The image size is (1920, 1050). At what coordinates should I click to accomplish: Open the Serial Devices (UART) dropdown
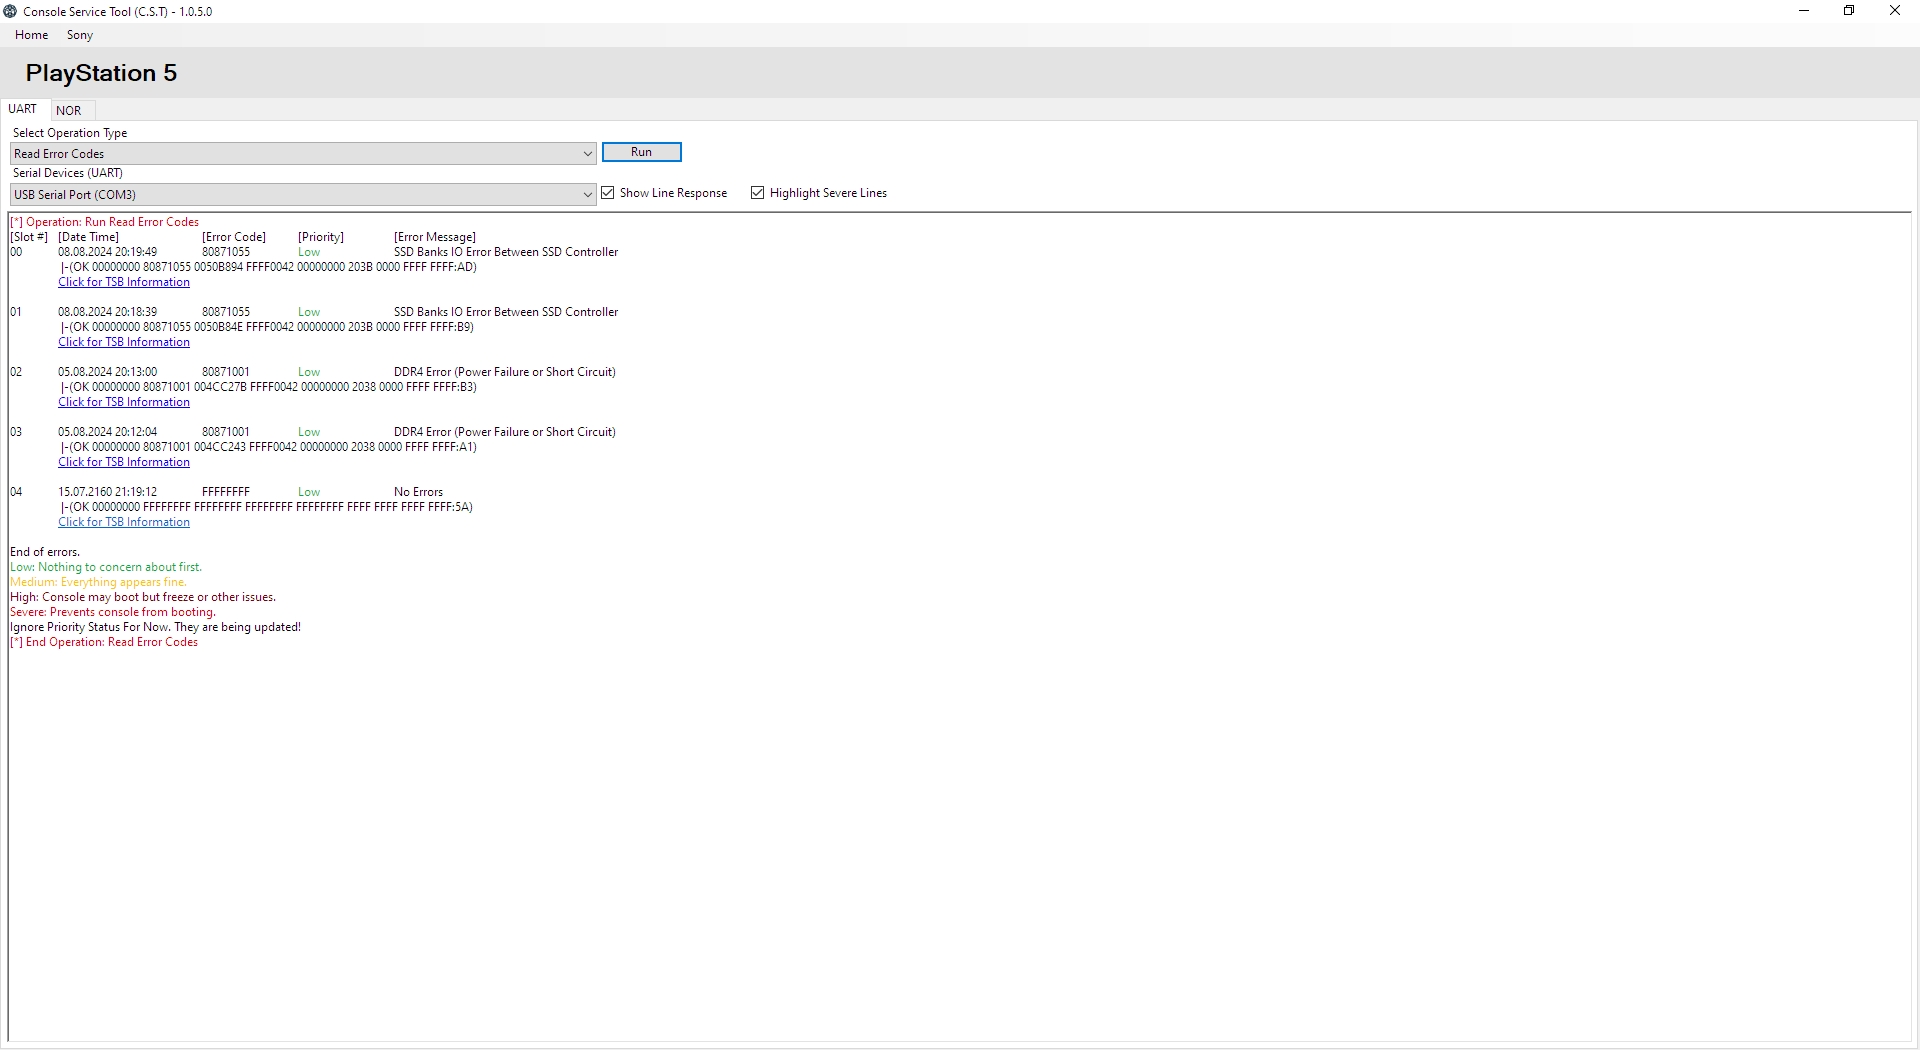303,194
